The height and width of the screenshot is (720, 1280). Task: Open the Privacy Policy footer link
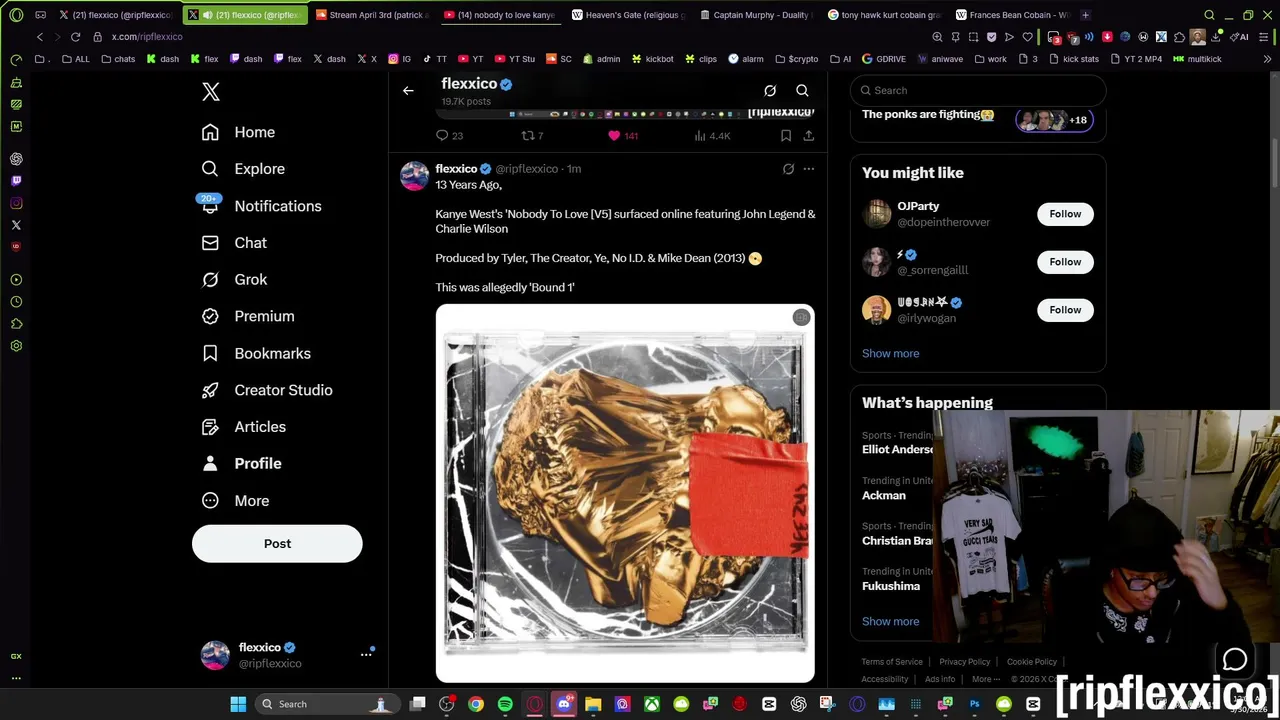tap(965, 662)
